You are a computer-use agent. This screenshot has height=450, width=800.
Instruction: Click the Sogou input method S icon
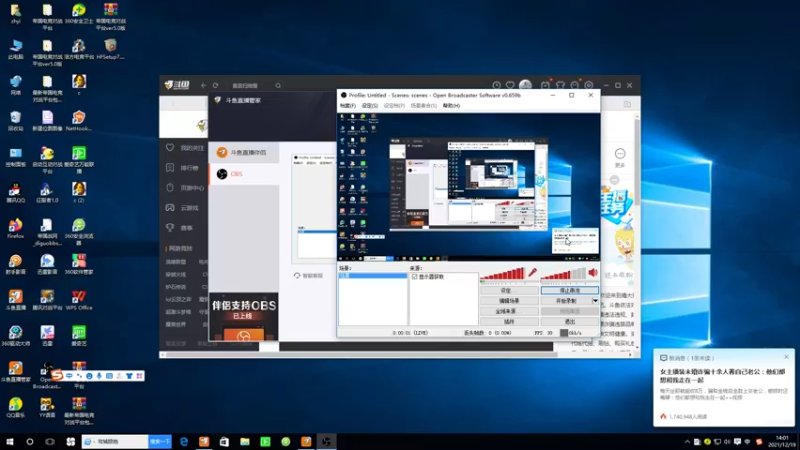(x=57, y=376)
